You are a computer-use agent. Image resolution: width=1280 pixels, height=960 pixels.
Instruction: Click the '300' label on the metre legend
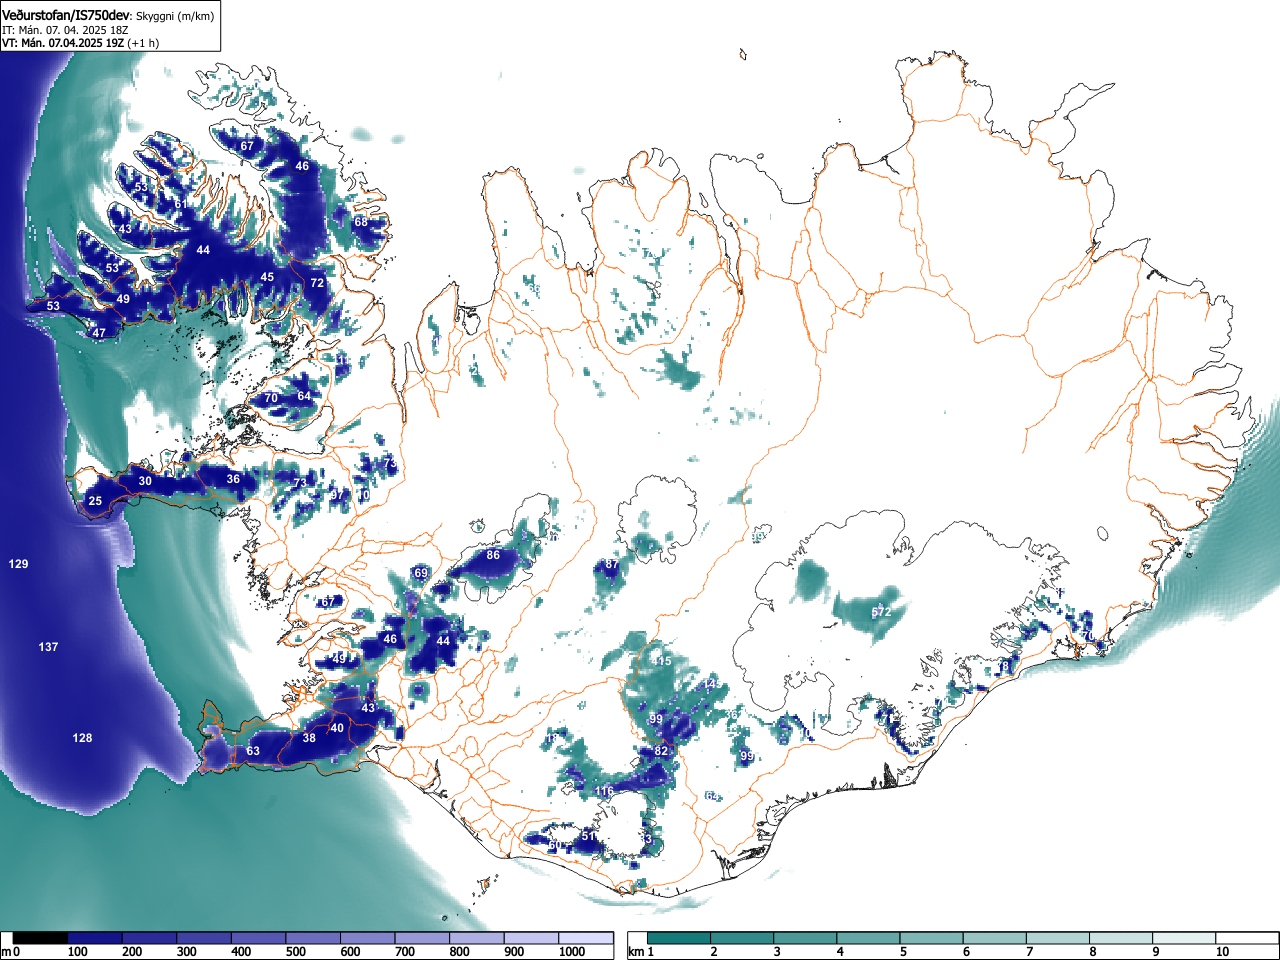(x=187, y=952)
